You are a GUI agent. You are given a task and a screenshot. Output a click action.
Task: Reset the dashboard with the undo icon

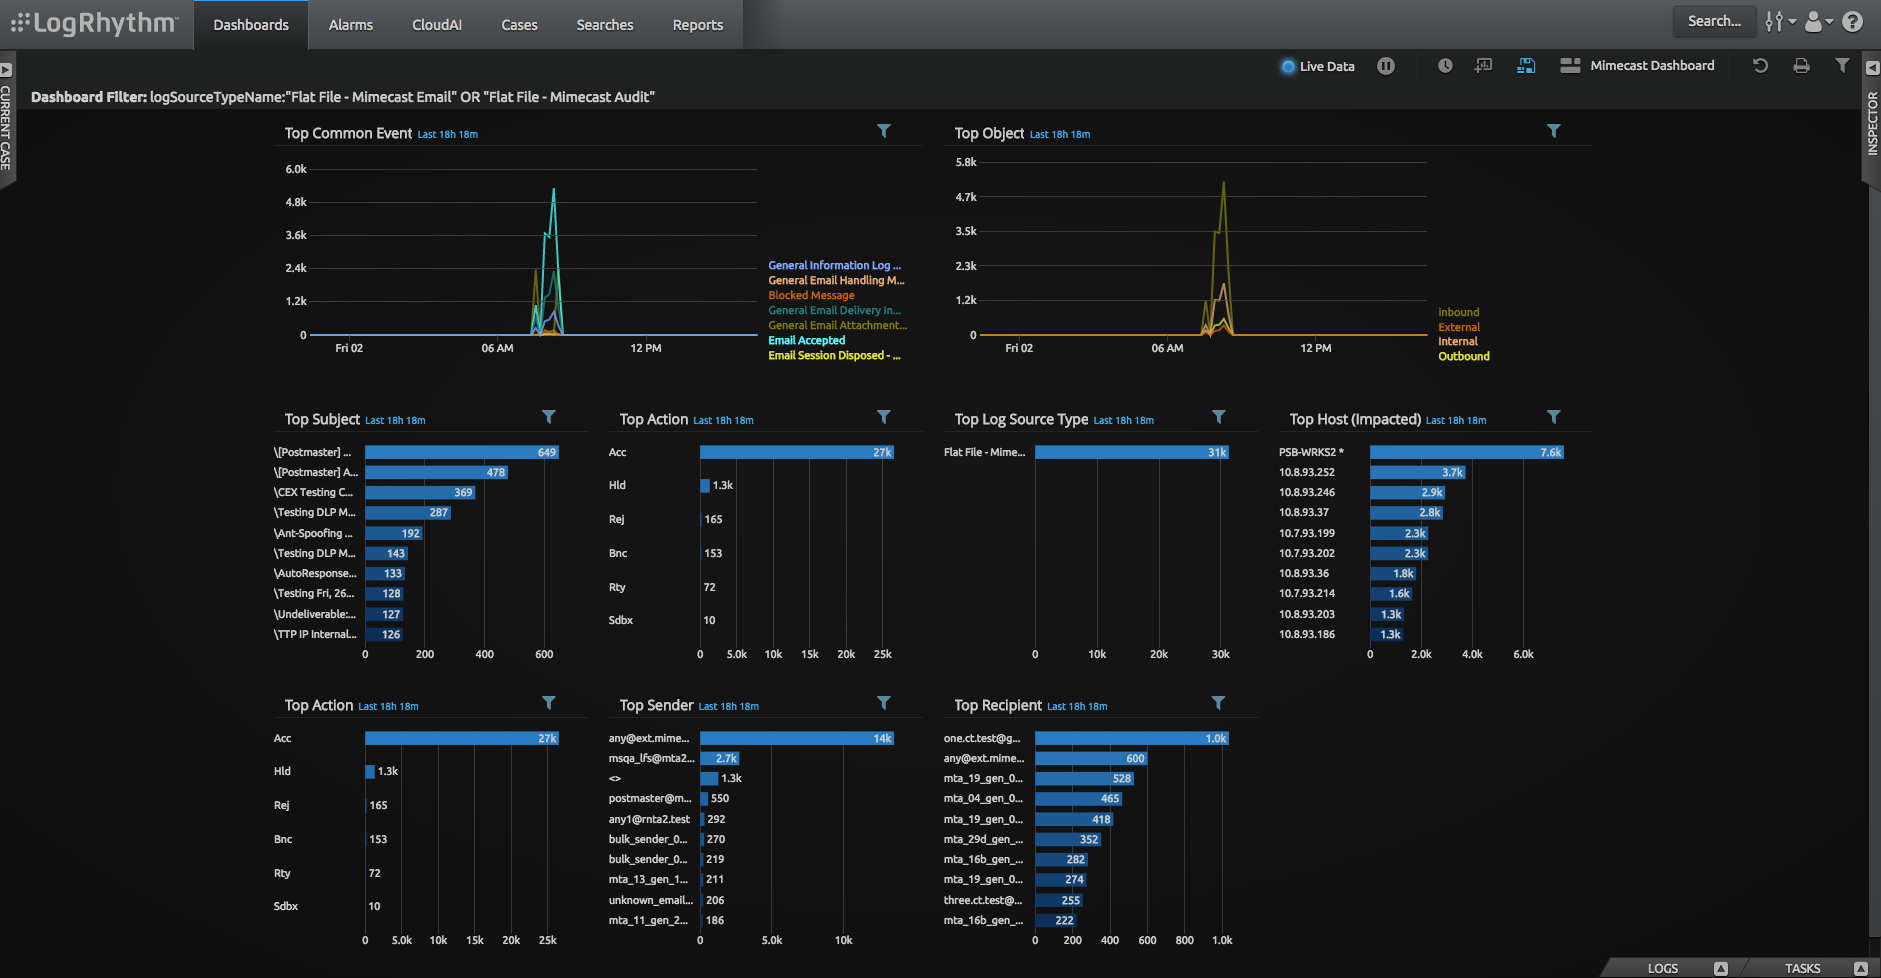pyautogui.click(x=1760, y=66)
